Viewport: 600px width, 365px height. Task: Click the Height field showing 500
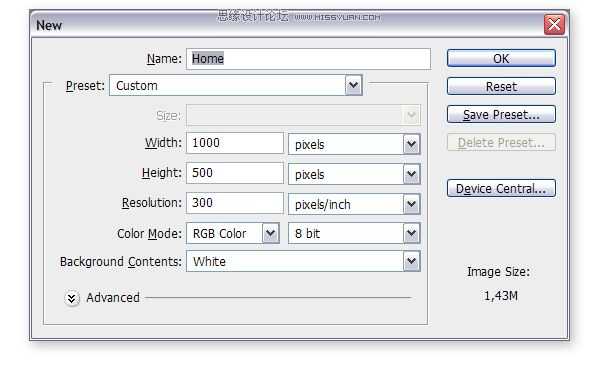[x=235, y=173]
